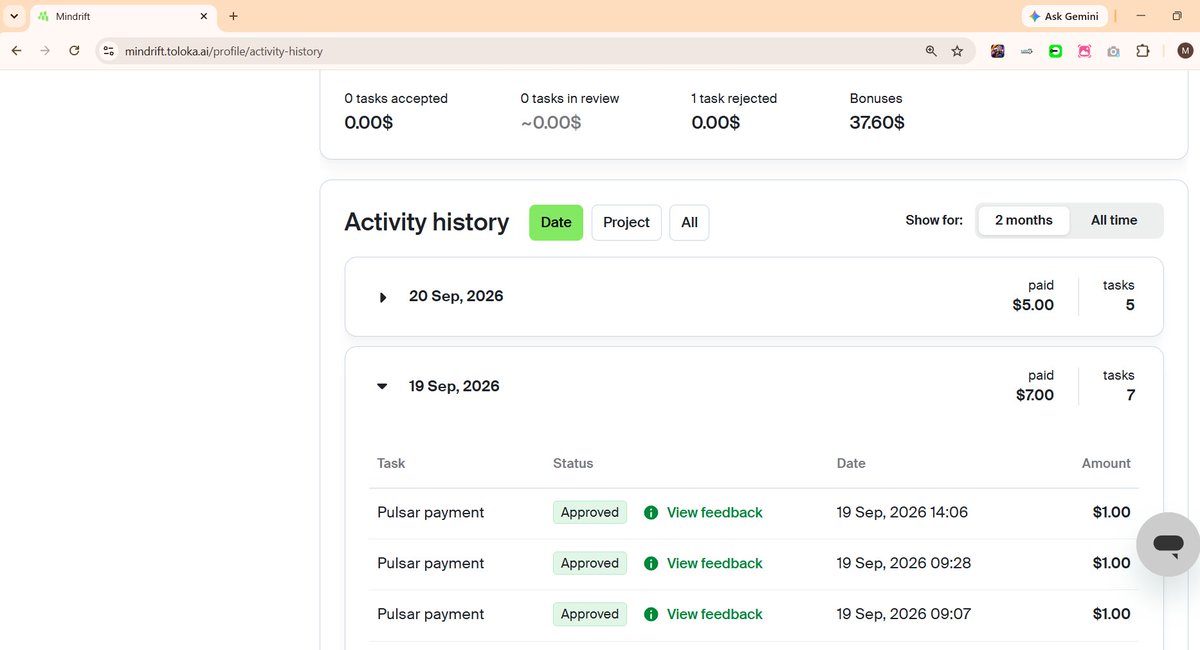Viewport: 1200px width, 650px height.
Task: Click the Ask Gemini button
Action: tap(1064, 16)
